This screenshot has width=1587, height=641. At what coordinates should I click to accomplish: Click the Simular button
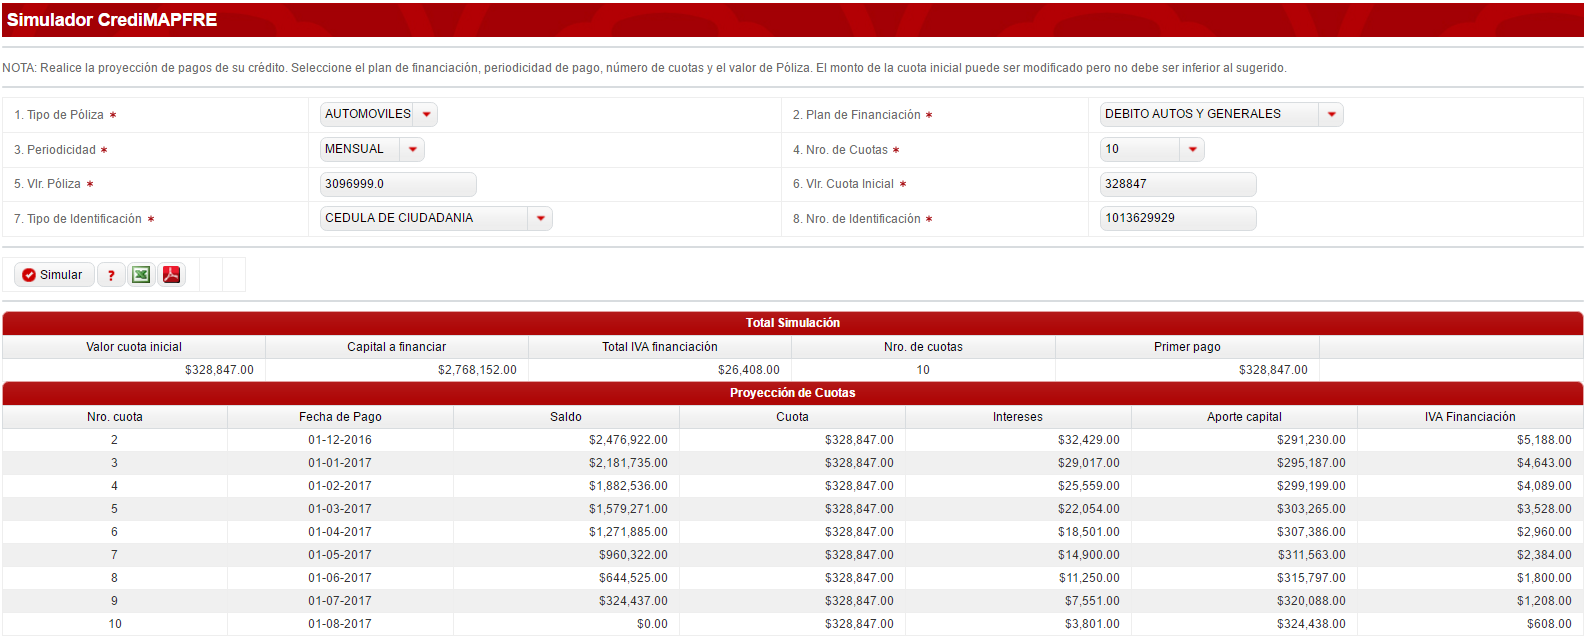pyautogui.click(x=55, y=275)
